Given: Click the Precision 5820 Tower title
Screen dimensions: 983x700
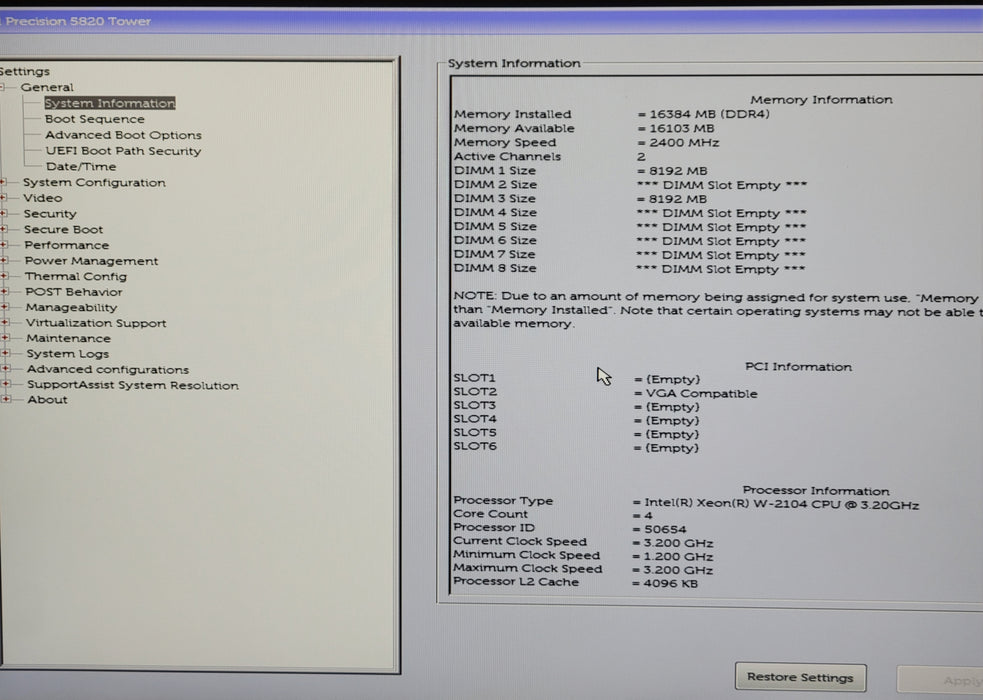Looking at the screenshot, I should click(x=76, y=21).
